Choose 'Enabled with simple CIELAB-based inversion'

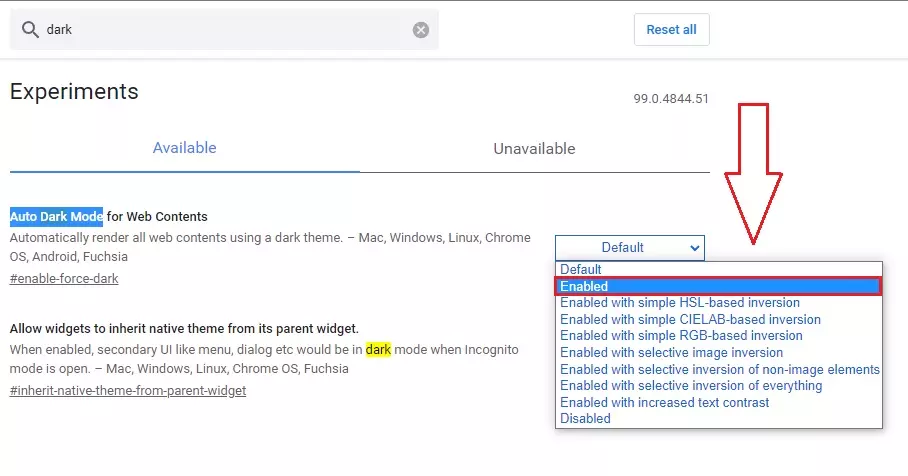(x=719, y=320)
